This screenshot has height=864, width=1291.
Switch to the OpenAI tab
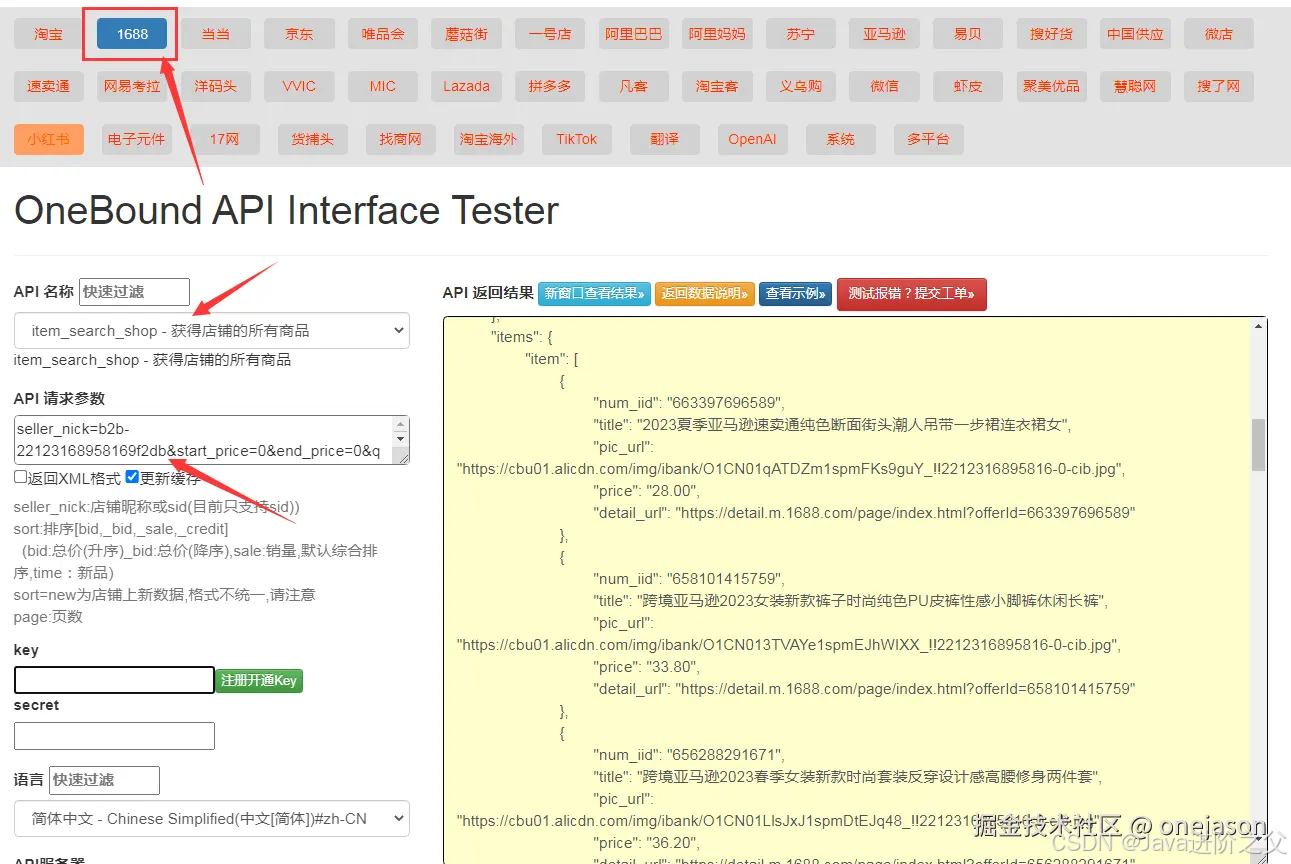tap(752, 139)
